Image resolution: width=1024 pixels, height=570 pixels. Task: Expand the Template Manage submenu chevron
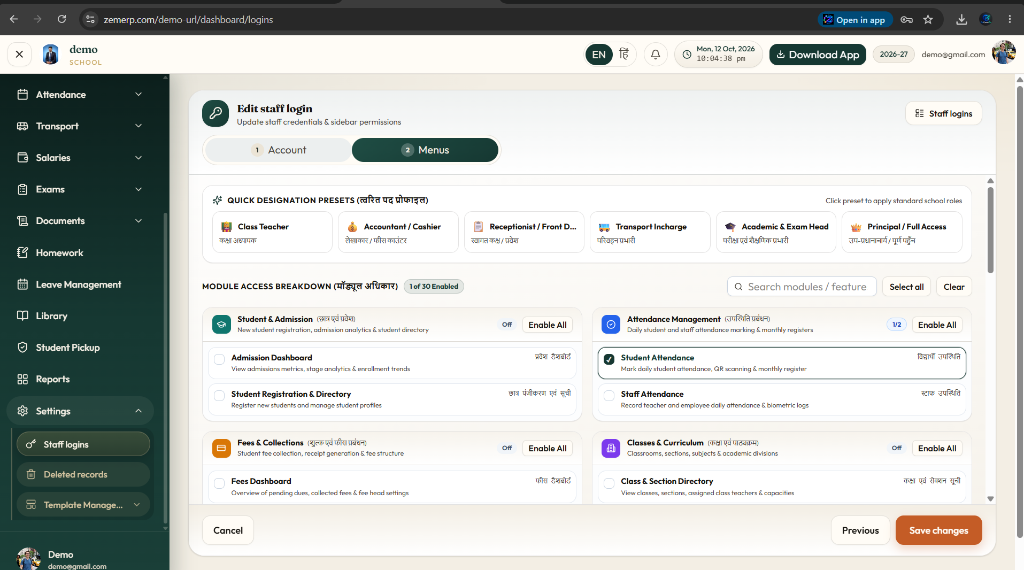click(x=136, y=505)
